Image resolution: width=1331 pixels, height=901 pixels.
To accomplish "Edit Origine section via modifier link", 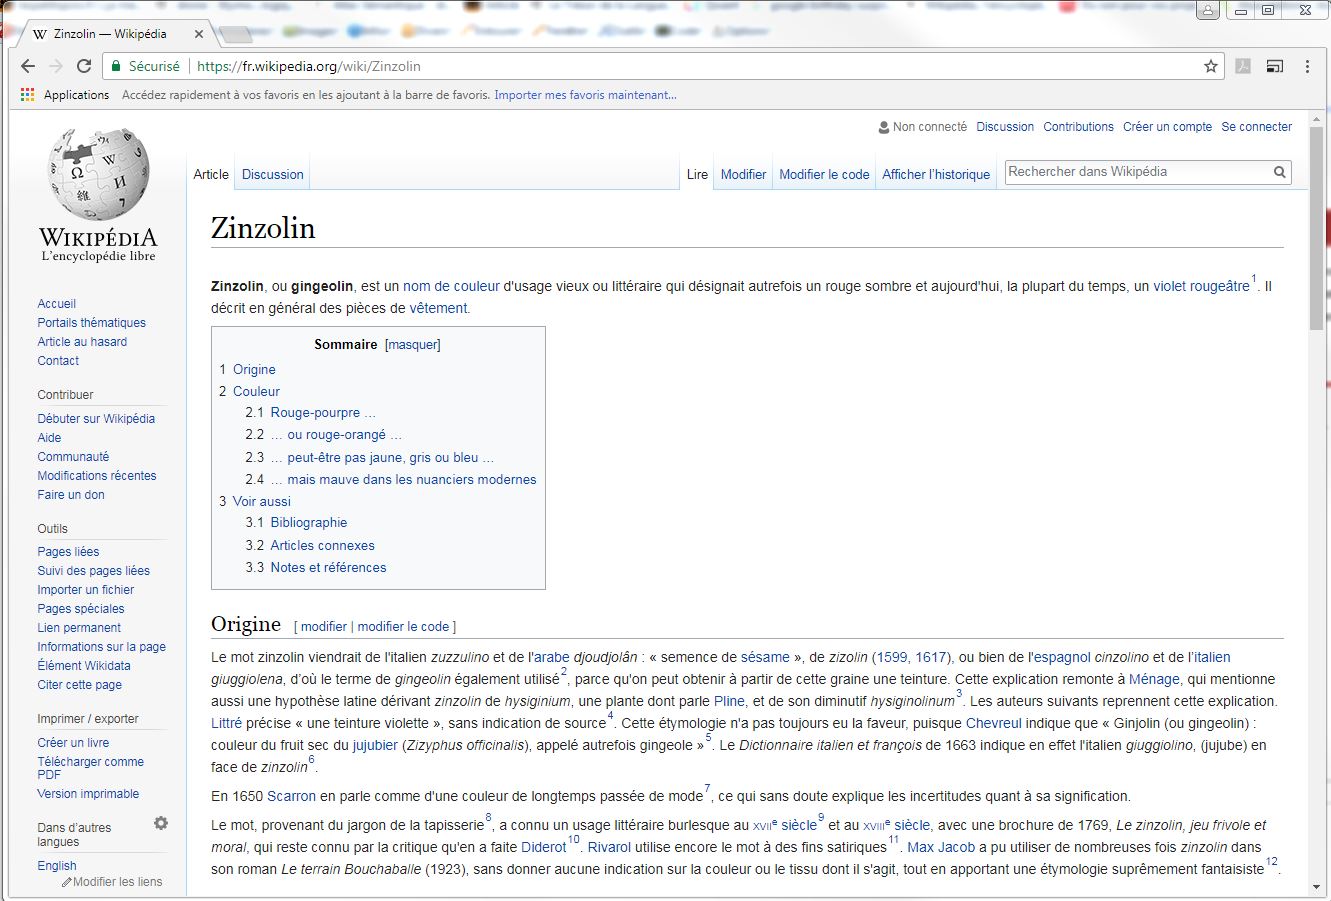I will tap(324, 627).
